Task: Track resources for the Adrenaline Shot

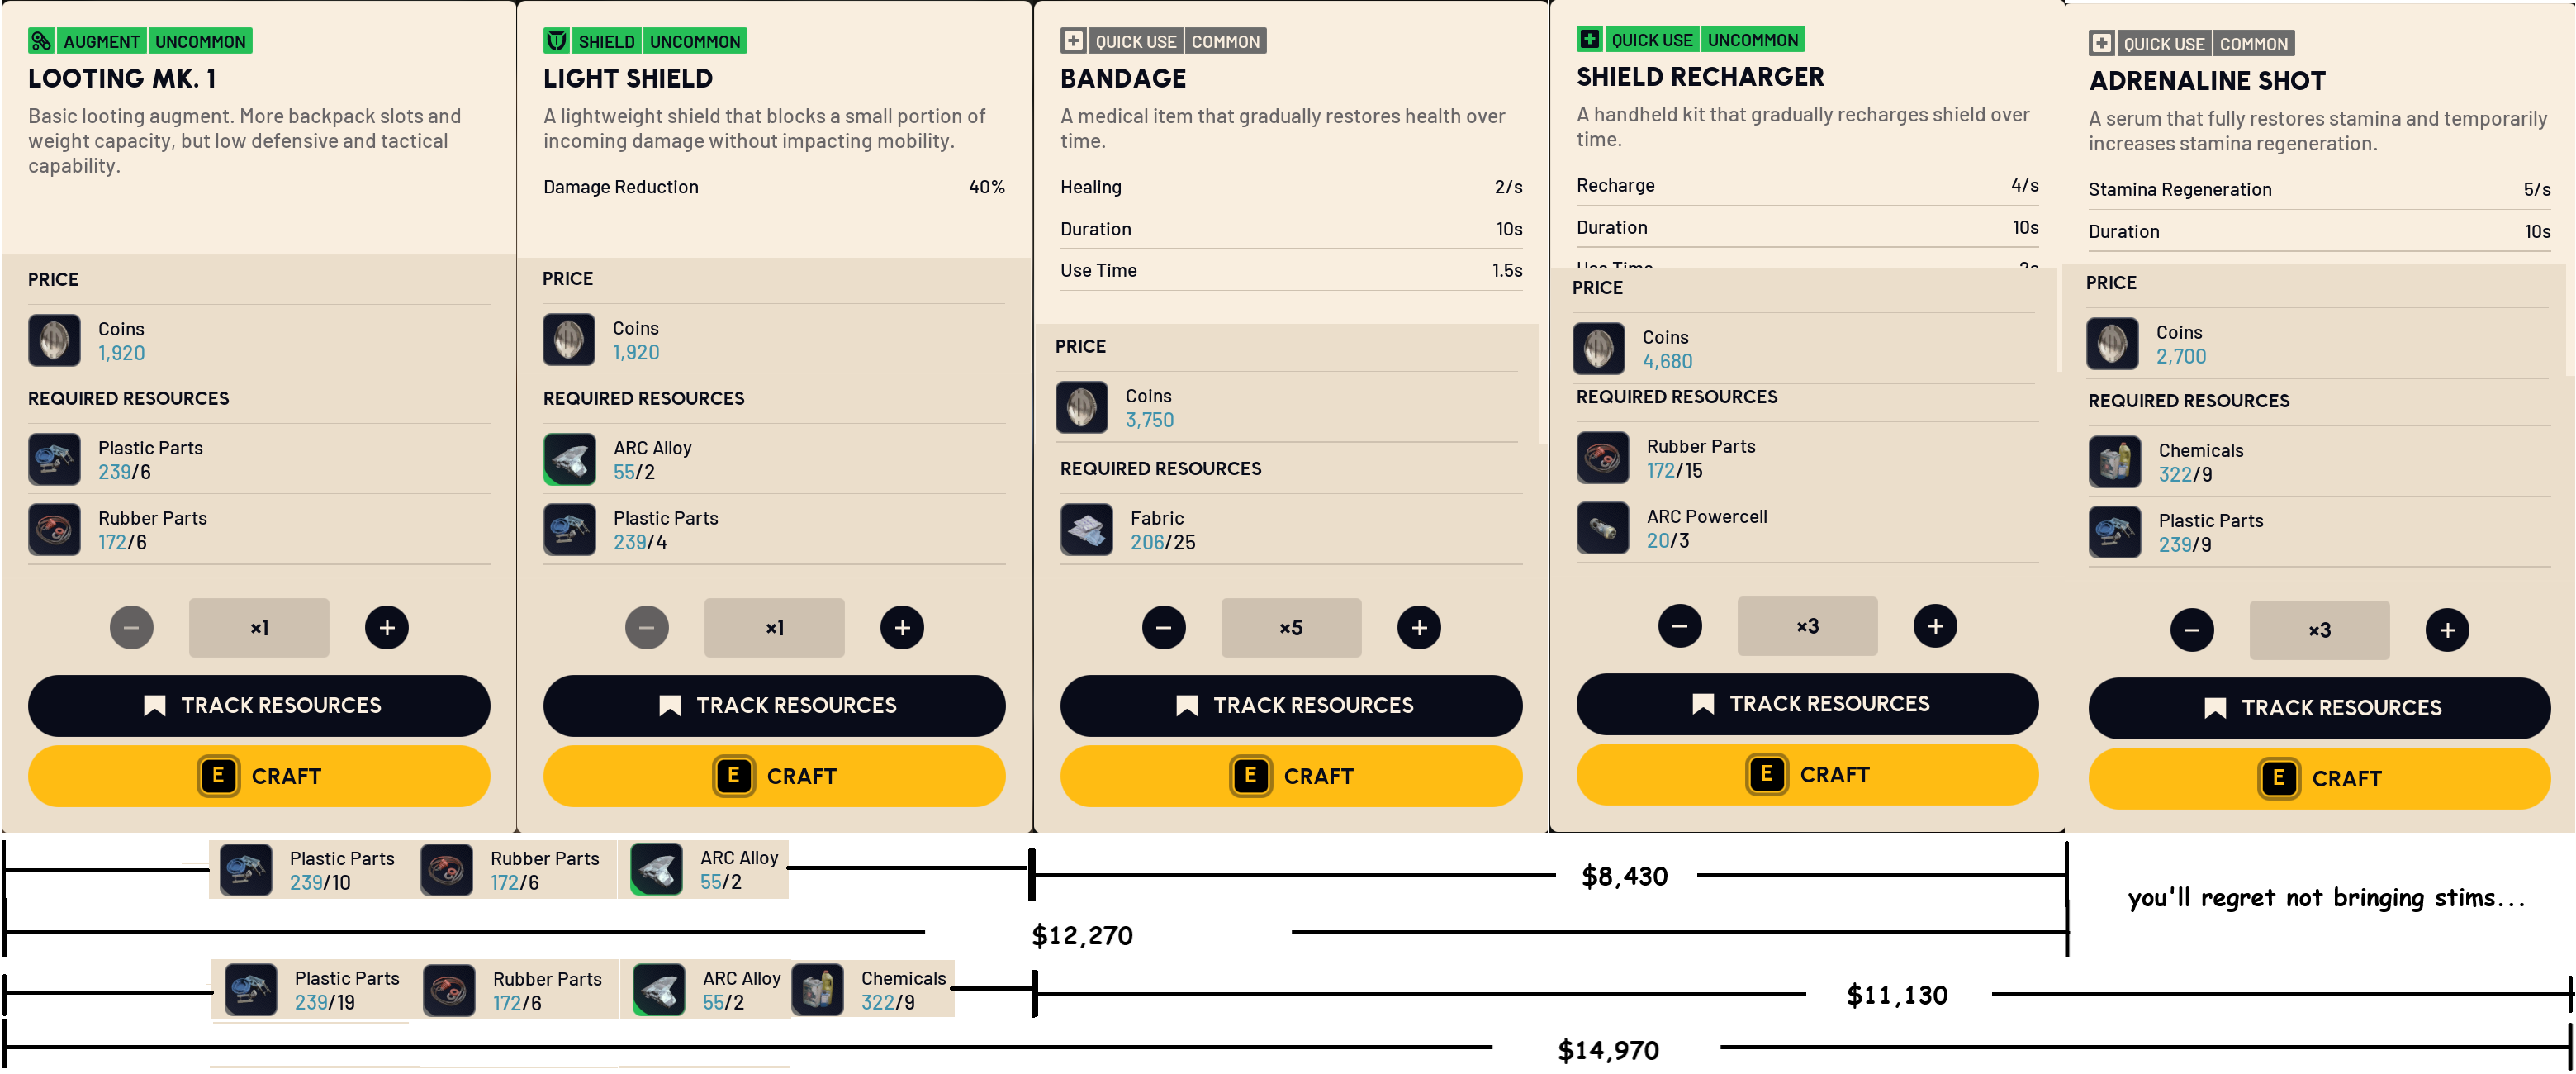Action: tap(2319, 708)
